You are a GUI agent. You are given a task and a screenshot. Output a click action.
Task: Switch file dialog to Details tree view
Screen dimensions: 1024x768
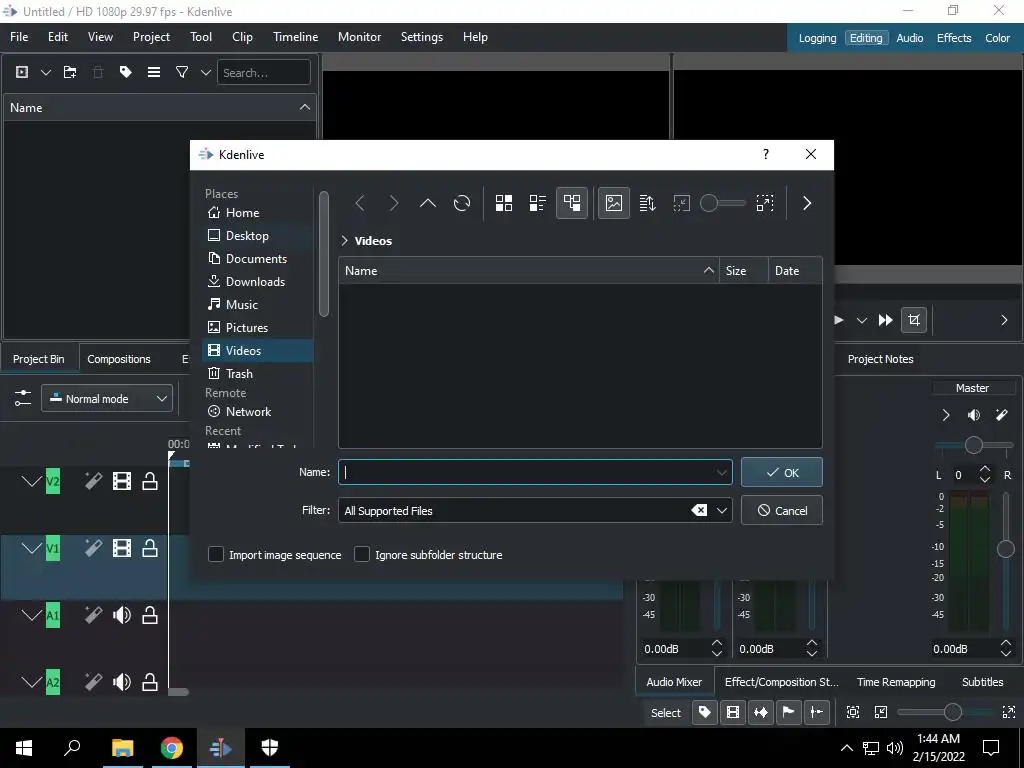coord(571,203)
